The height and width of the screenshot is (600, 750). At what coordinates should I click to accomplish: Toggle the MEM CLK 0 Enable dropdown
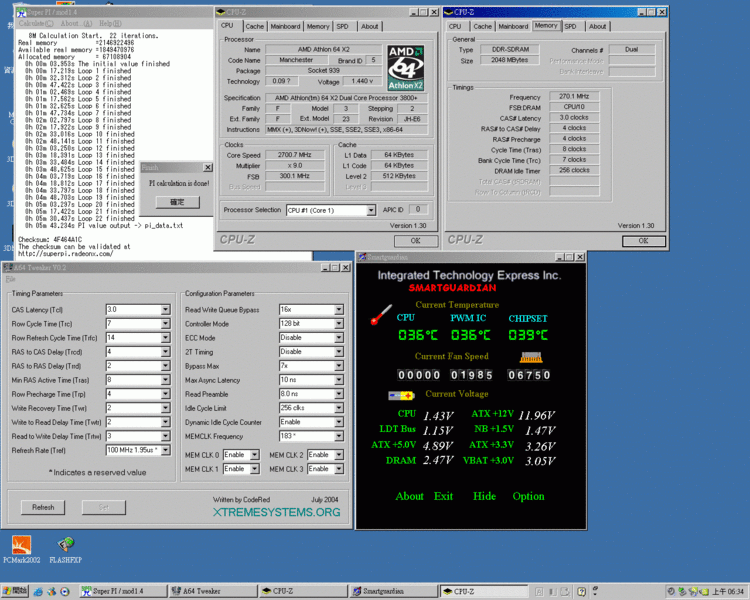pos(255,455)
